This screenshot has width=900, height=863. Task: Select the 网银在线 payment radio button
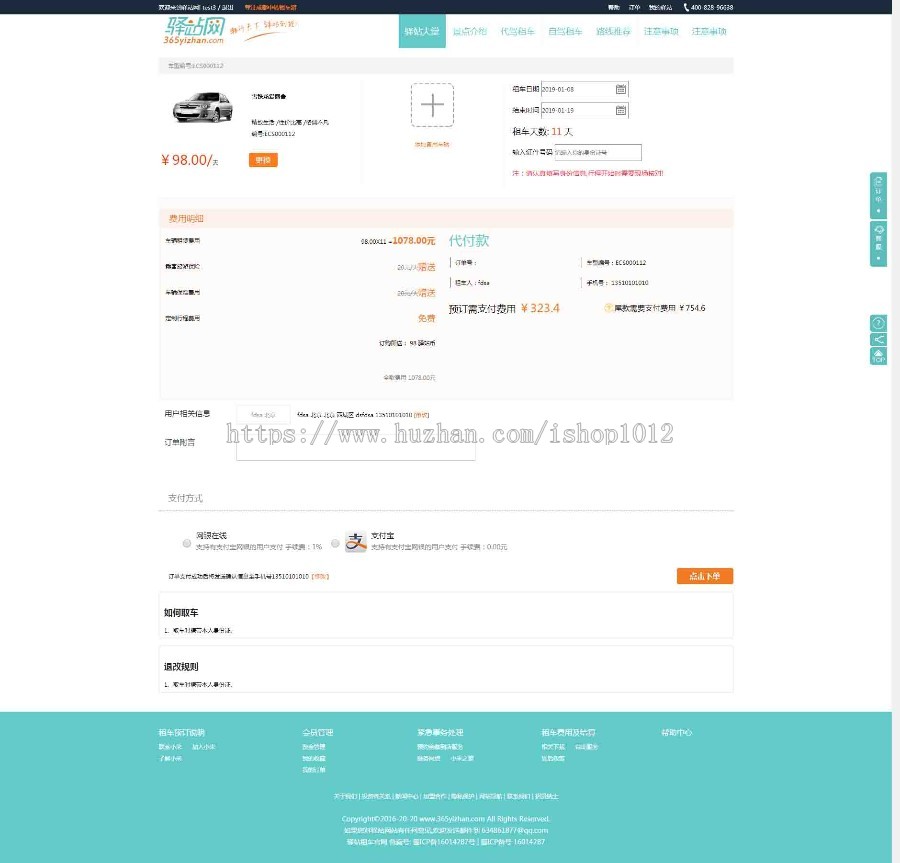(186, 544)
